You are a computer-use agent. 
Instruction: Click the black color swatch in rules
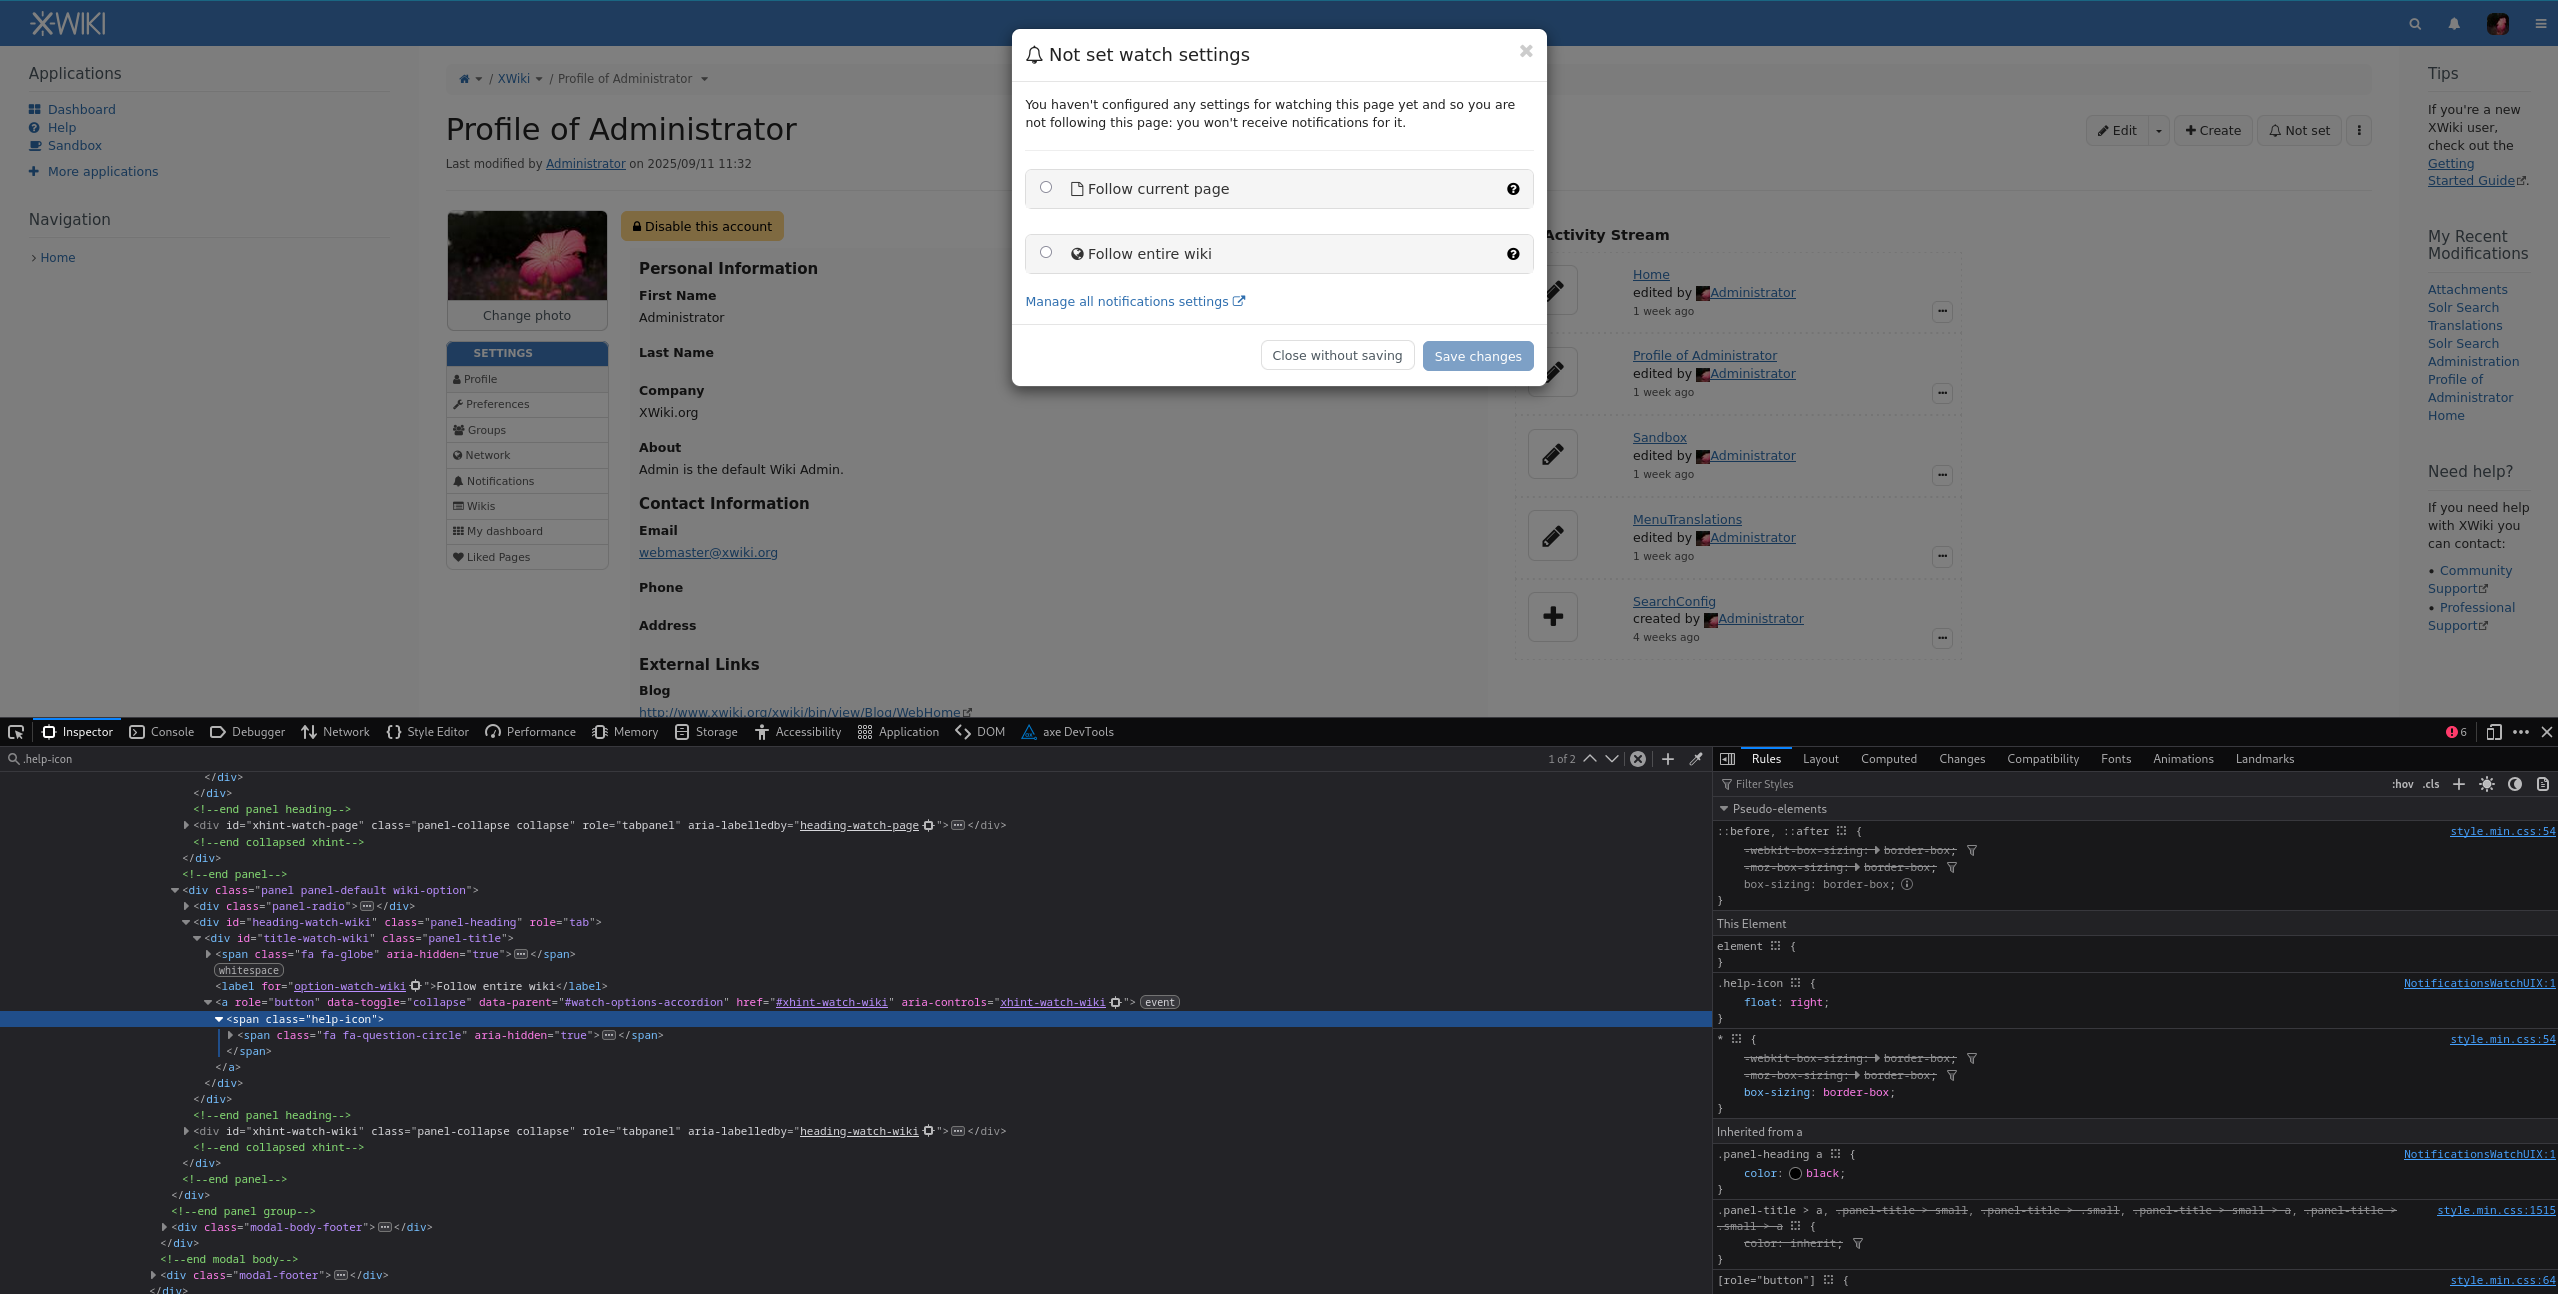pos(1795,1174)
